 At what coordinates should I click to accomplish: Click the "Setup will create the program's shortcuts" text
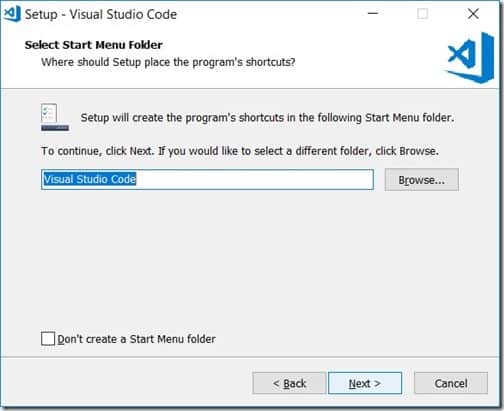point(267,118)
